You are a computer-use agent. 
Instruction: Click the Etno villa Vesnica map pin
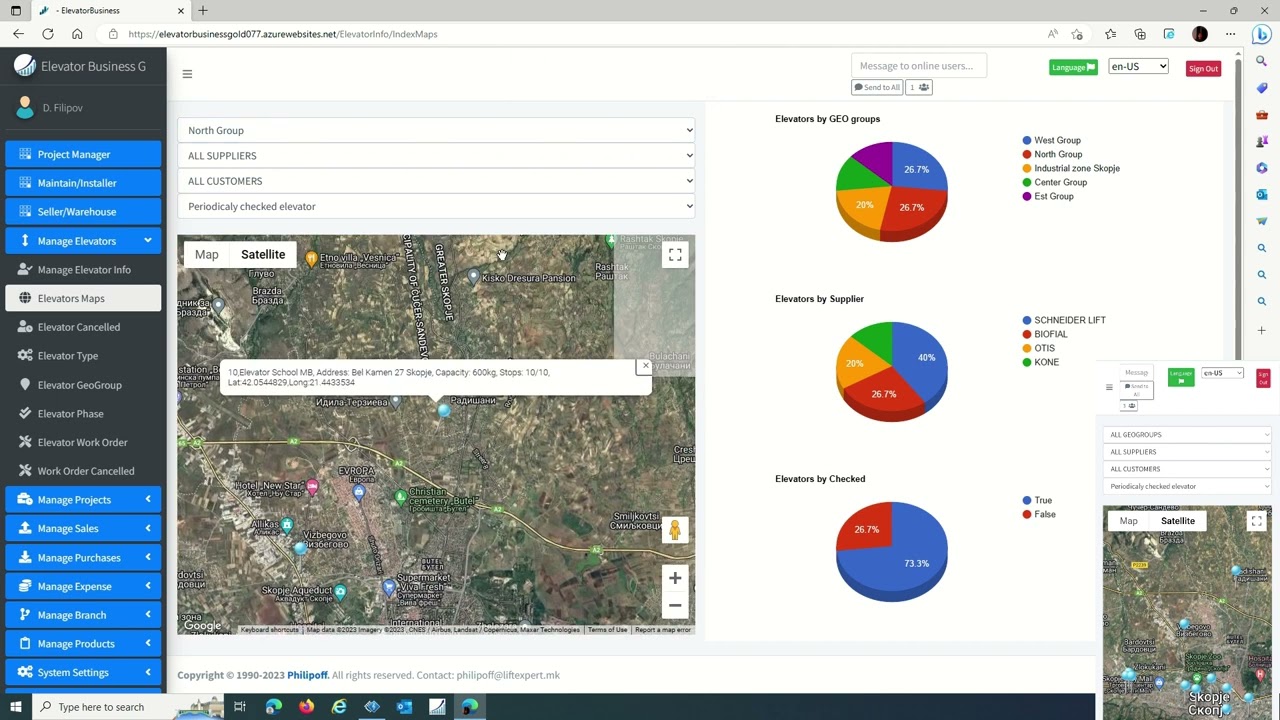pos(311,259)
